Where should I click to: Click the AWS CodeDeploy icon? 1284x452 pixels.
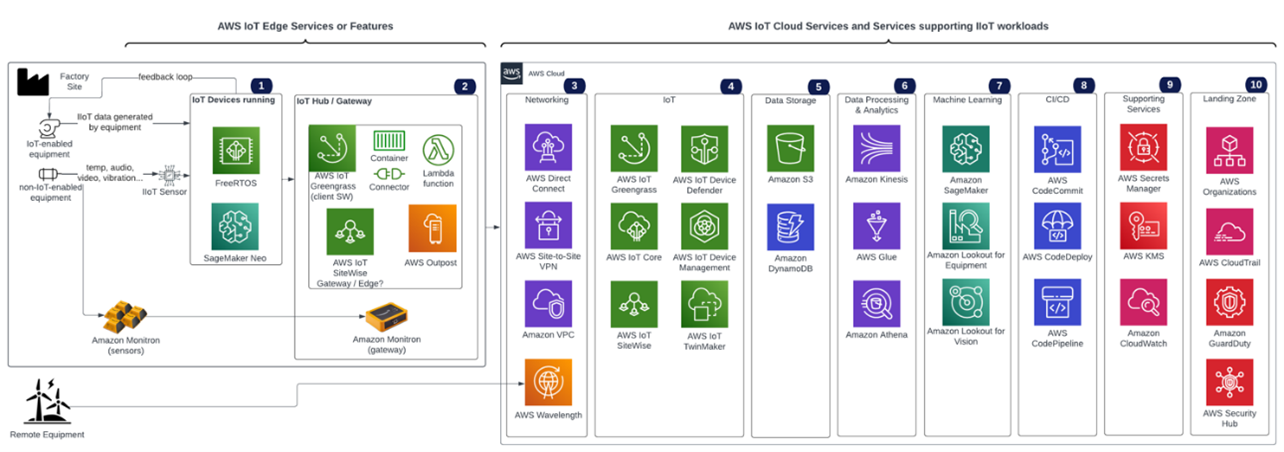coord(1057,226)
